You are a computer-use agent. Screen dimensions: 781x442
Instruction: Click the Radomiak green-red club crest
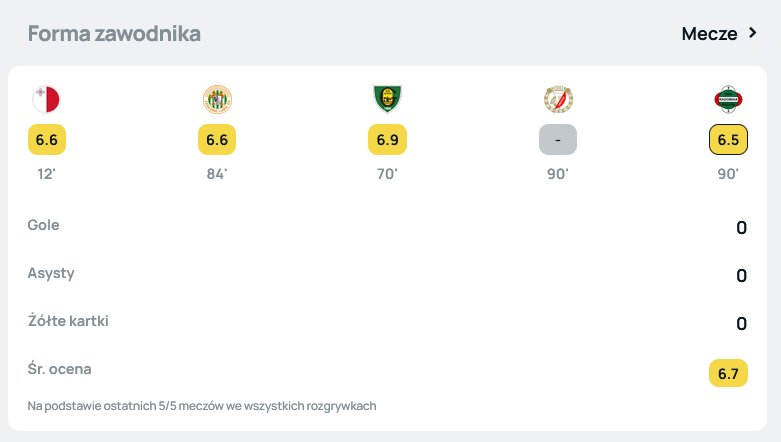727,99
